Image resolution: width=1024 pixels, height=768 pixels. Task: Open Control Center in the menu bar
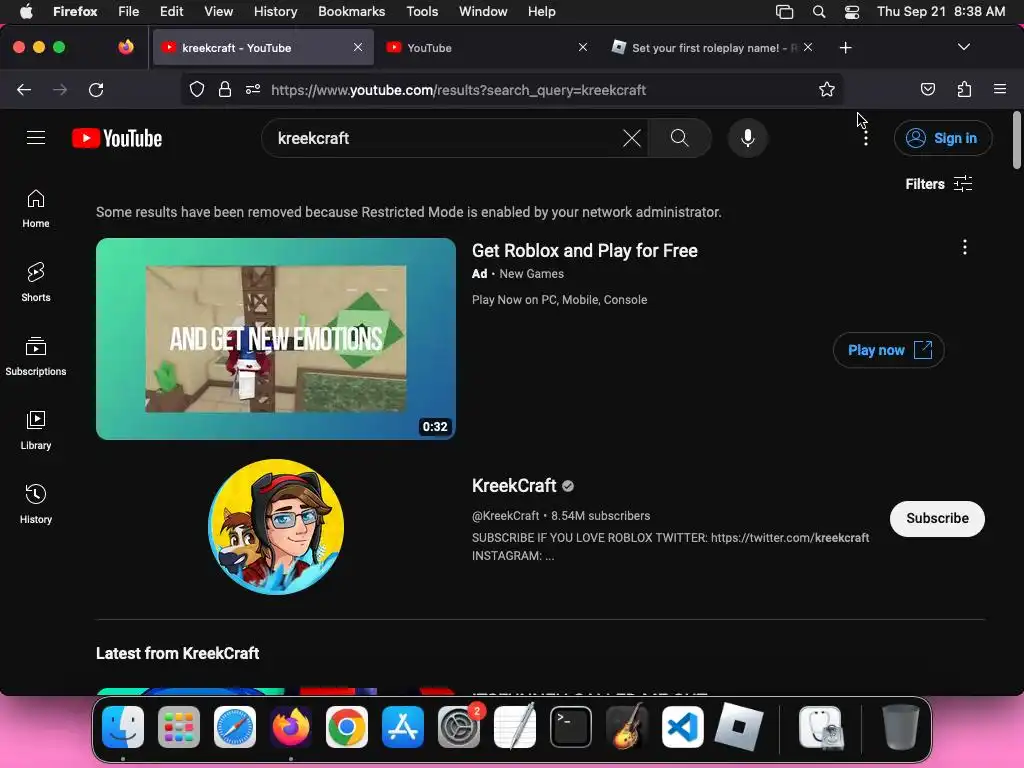[852, 11]
